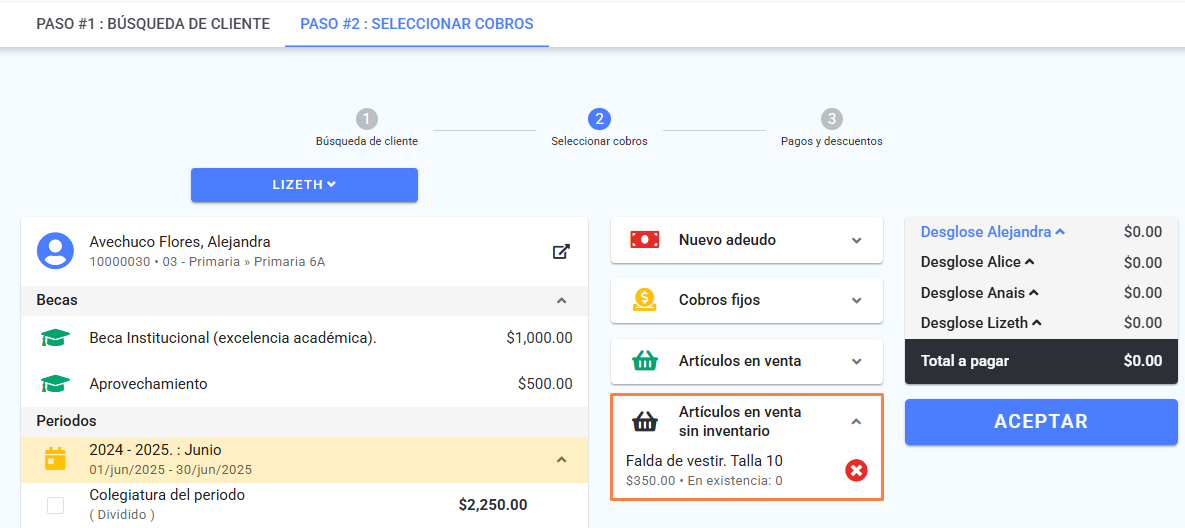Click the red money icon for Nuevo adeudo
The height and width of the screenshot is (528, 1185).
pyautogui.click(x=645, y=239)
